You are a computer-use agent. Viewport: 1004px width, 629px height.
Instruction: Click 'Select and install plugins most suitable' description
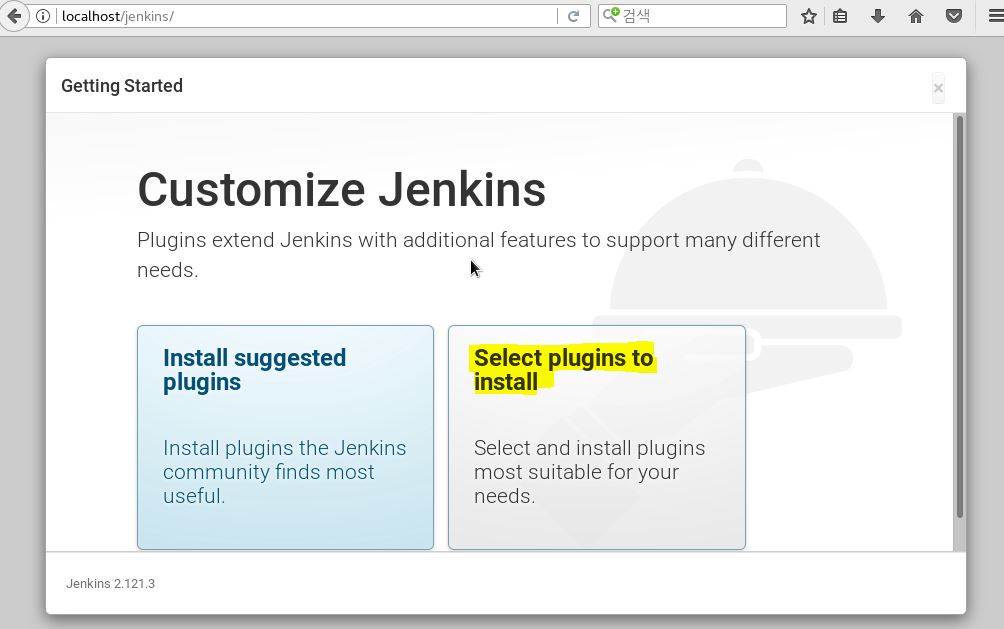point(589,472)
